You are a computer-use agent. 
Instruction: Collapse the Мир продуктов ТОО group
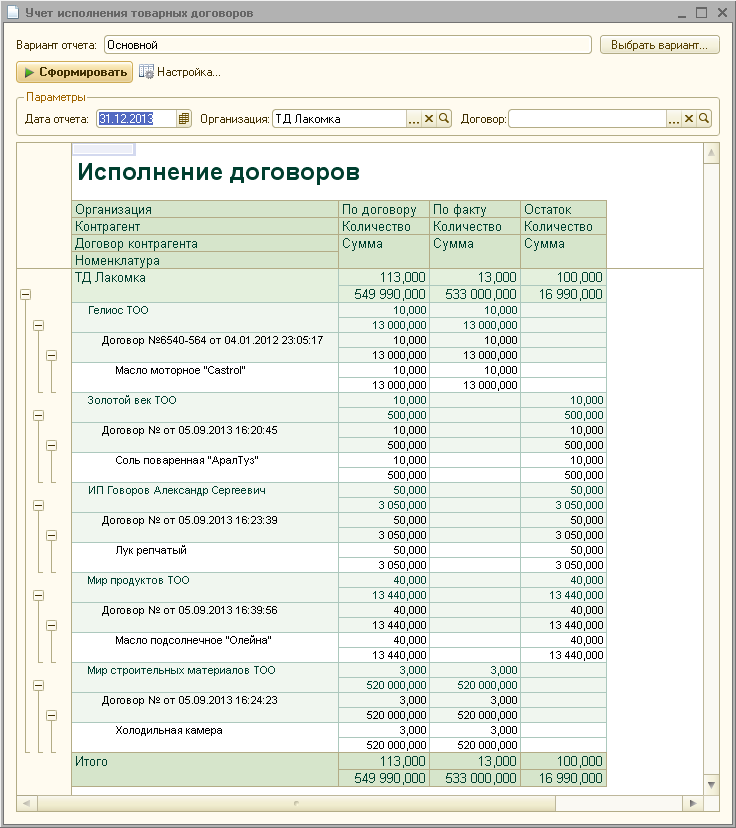click(x=39, y=596)
